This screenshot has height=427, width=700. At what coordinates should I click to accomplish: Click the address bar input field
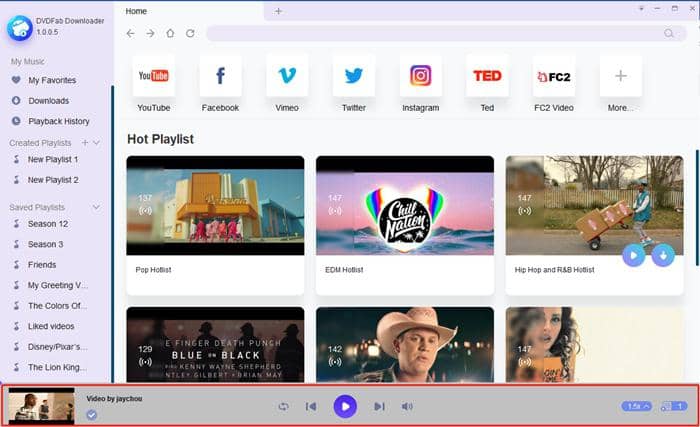click(446, 33)
